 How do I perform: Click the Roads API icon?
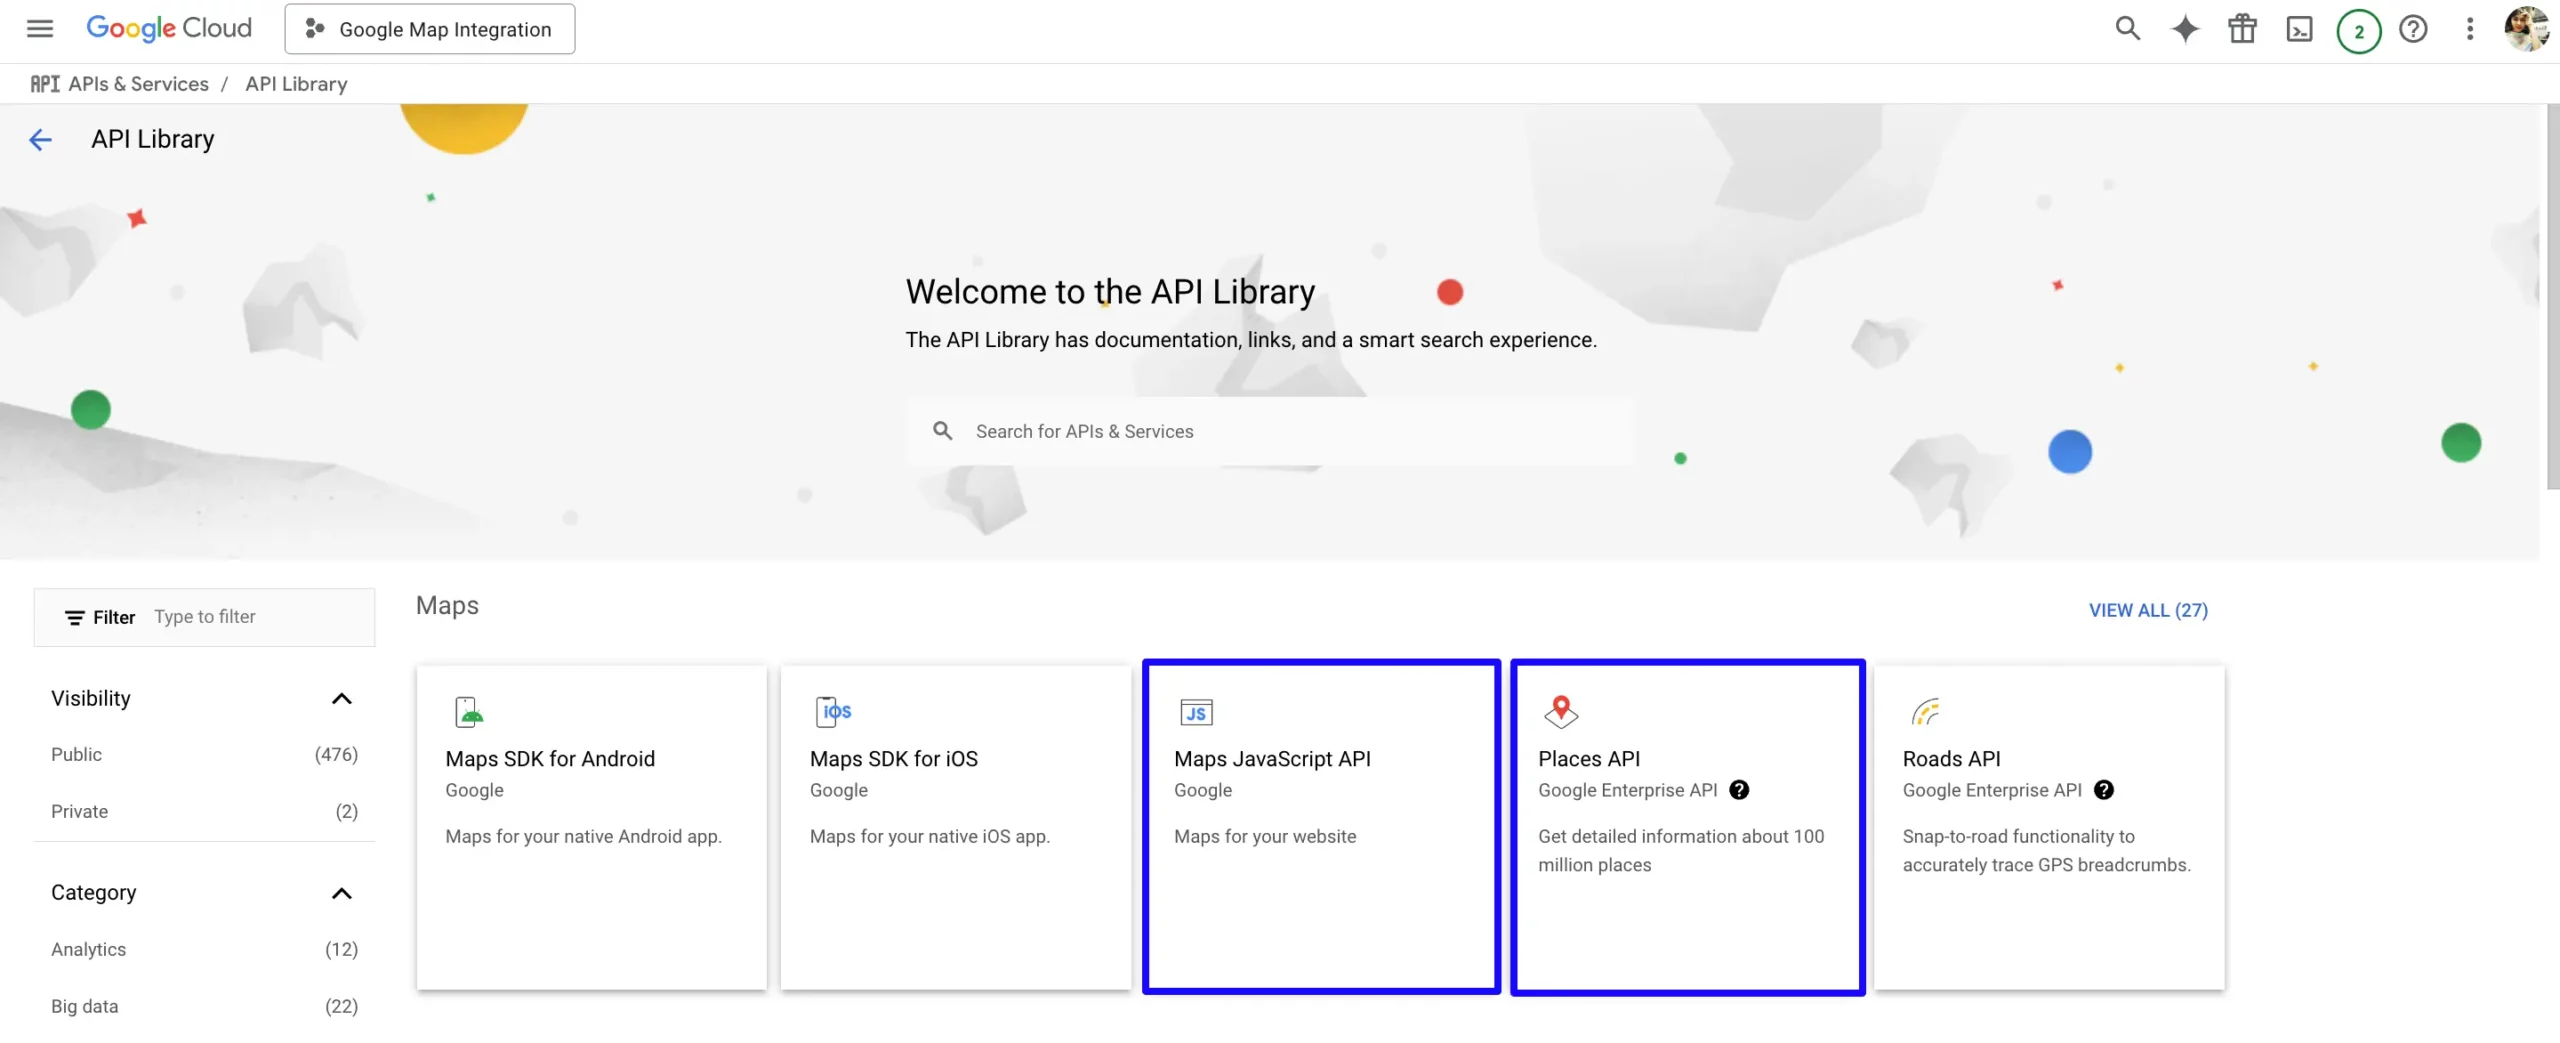click(x=1925, y=712)
